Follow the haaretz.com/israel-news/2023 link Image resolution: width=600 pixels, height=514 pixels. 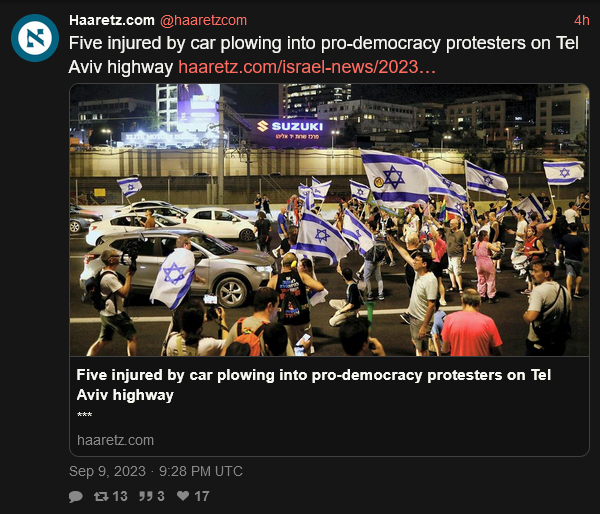coord(307,67)
